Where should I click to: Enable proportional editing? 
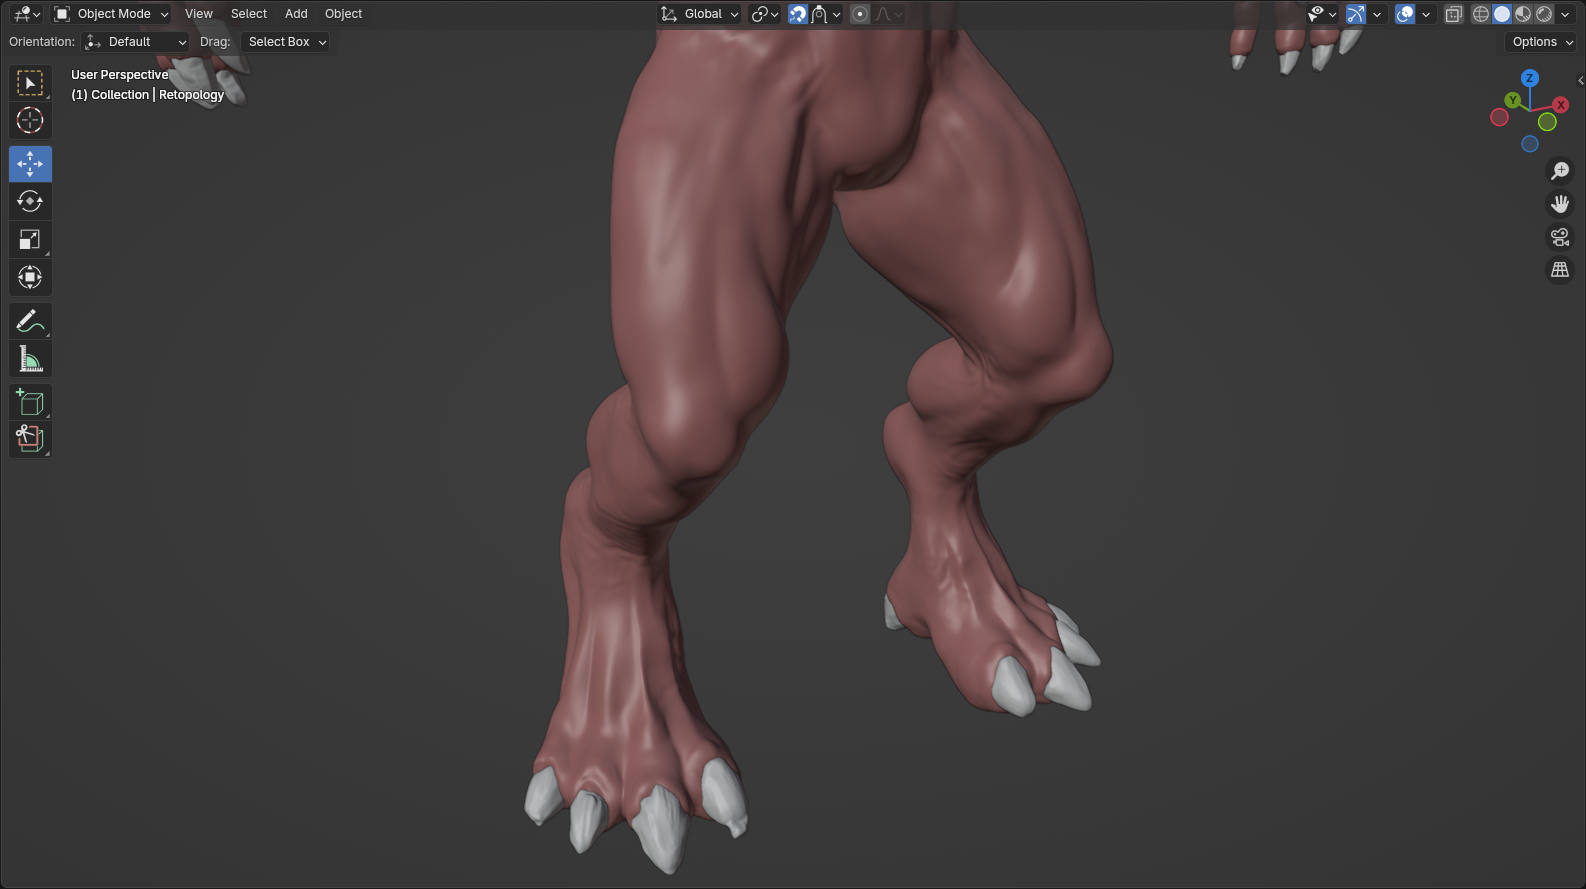860,14
